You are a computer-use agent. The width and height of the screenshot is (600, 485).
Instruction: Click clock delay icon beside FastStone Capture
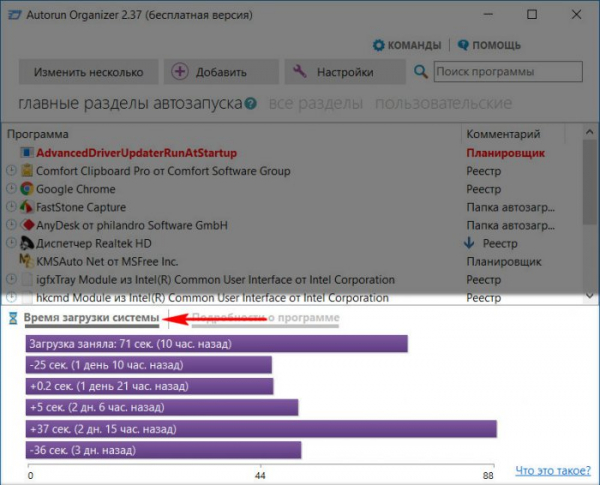pyautogui.click(x=11, y=206)
